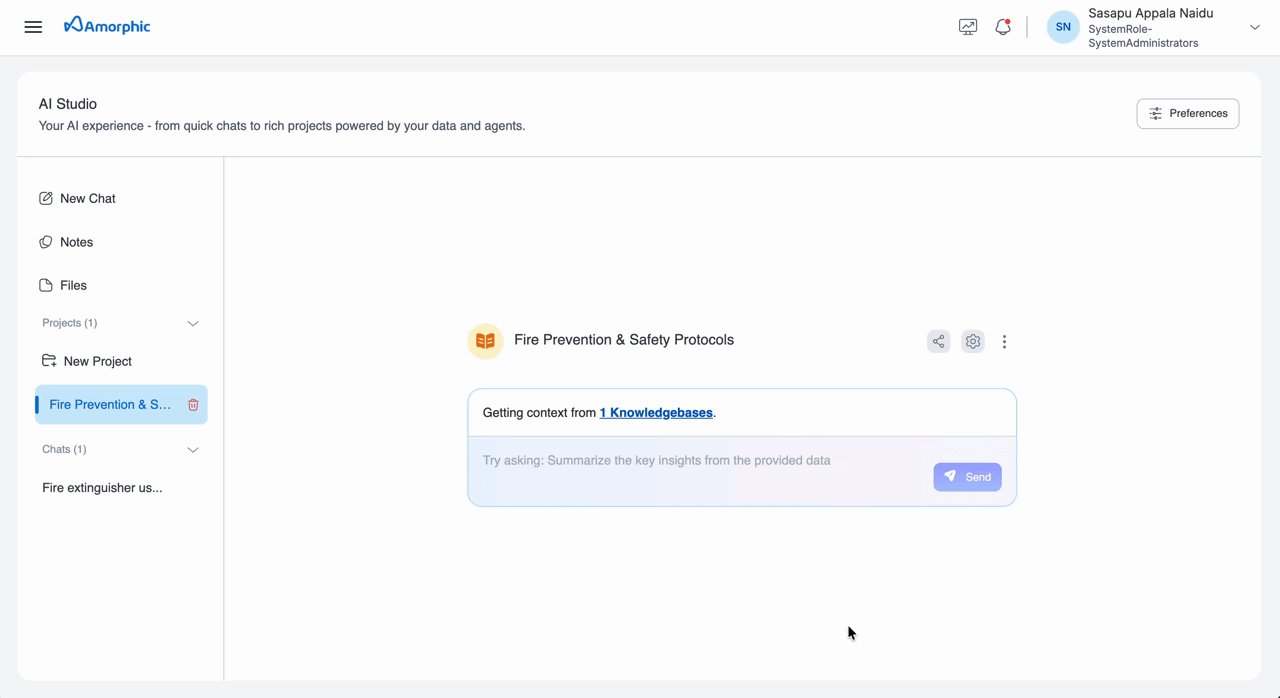
Task: Collapse the Chats (1) section
Action: pos(192,449)
